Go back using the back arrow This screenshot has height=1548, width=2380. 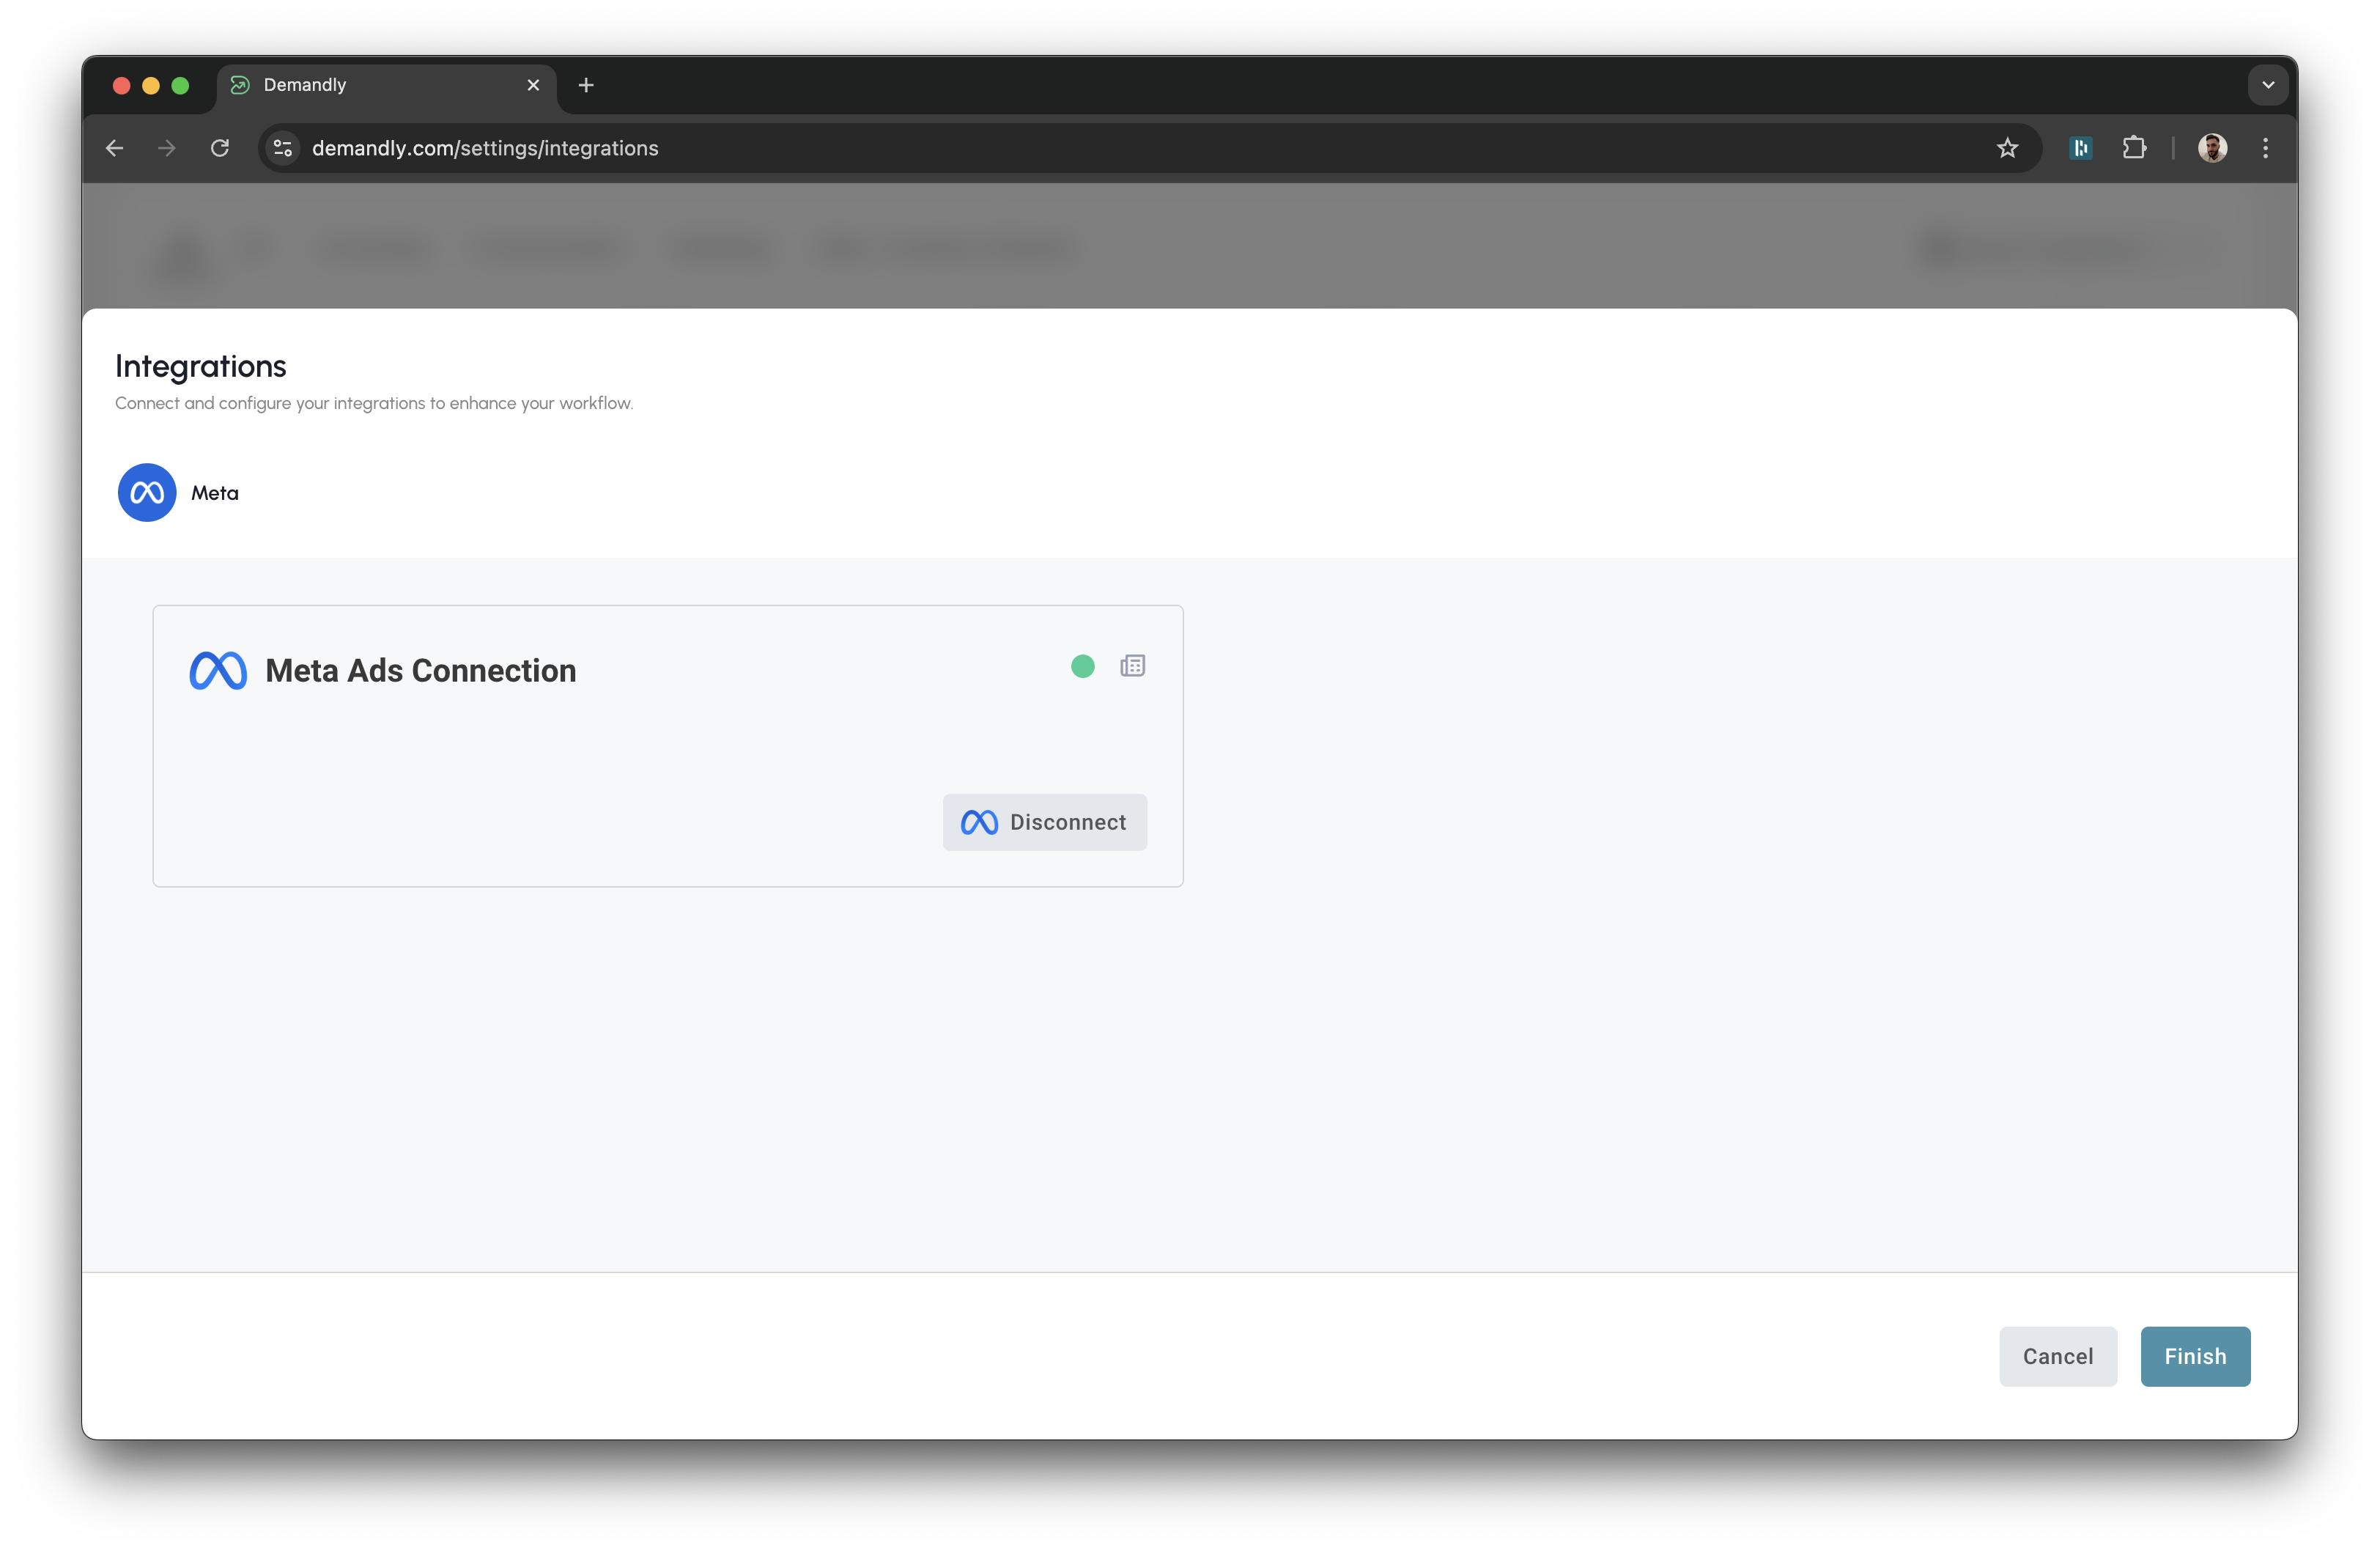click(x=114, y=147)
